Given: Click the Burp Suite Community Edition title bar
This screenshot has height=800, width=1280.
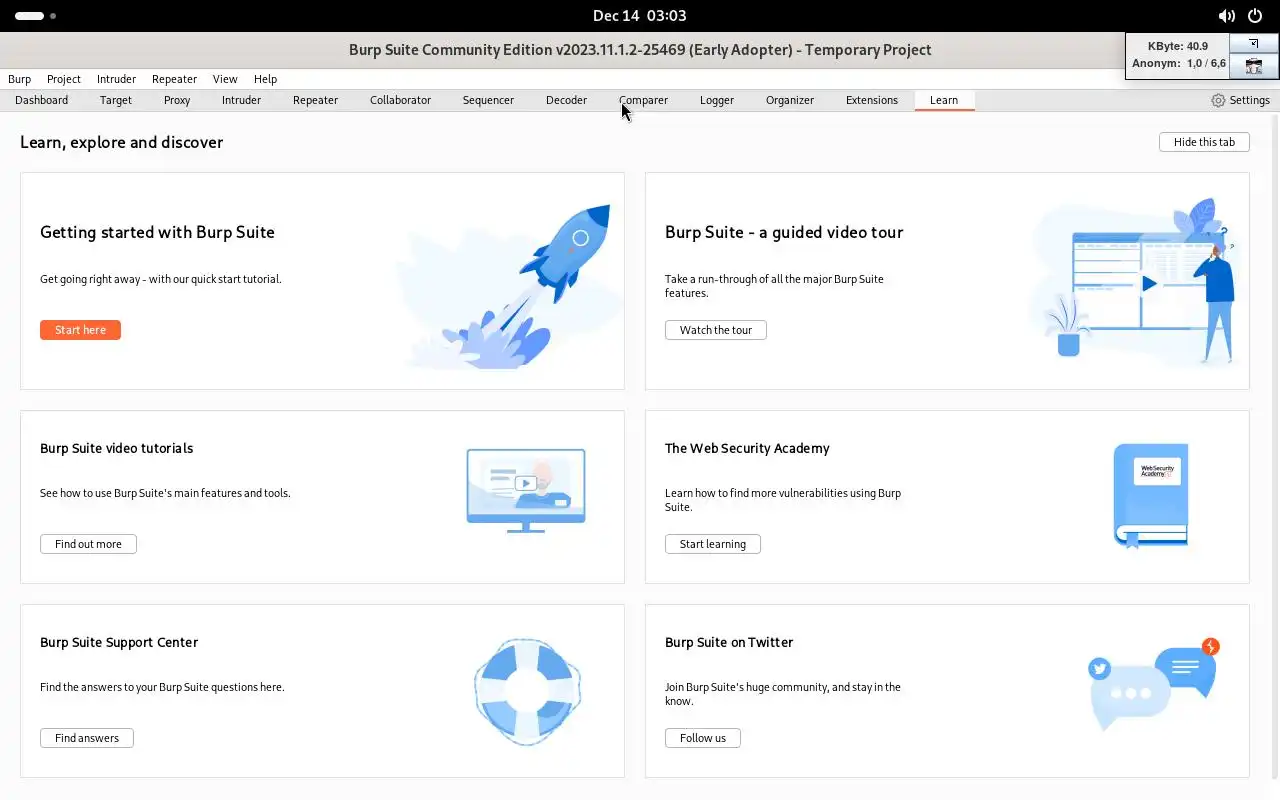Looking at the screenshot, I should [x=640, y=50].
